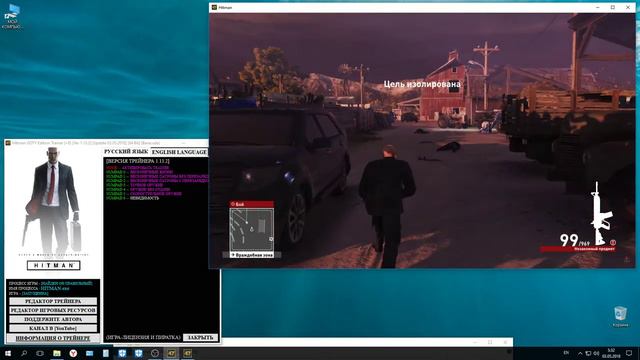Open Мой компьютер desktop icon
This screenshot has height=360, width=640.
12,16
